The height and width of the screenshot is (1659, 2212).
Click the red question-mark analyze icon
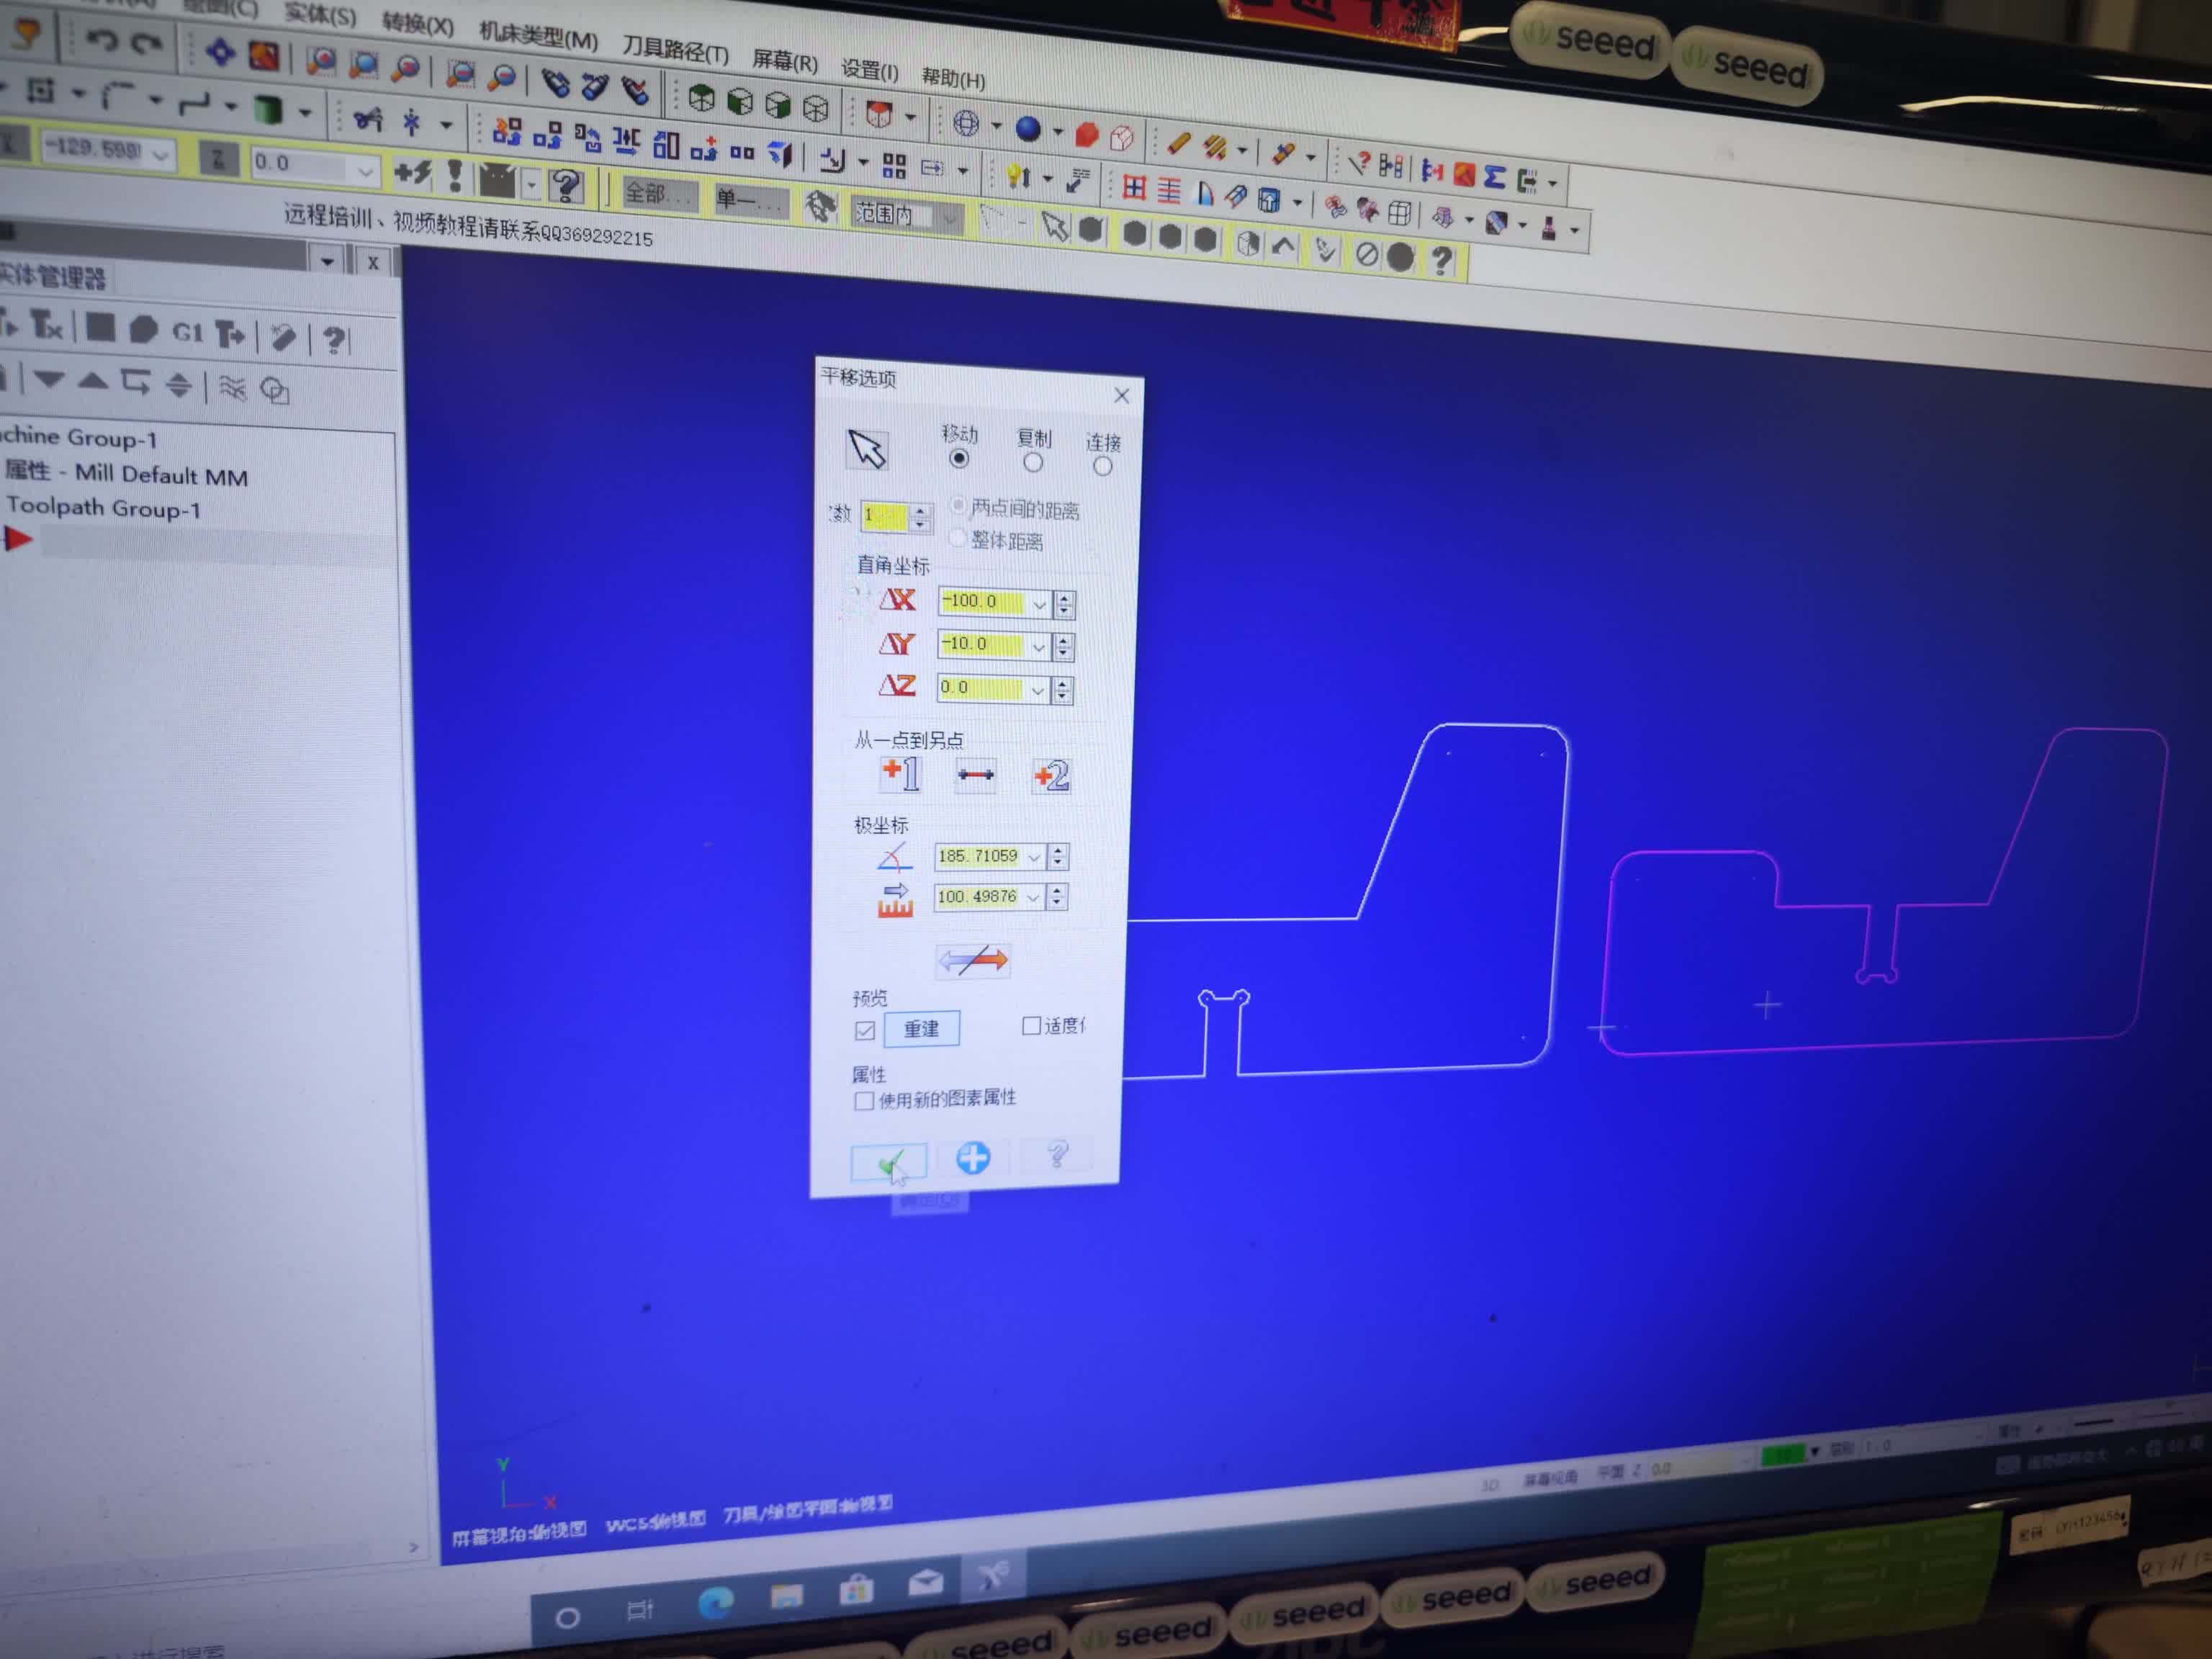point(1359,164)
